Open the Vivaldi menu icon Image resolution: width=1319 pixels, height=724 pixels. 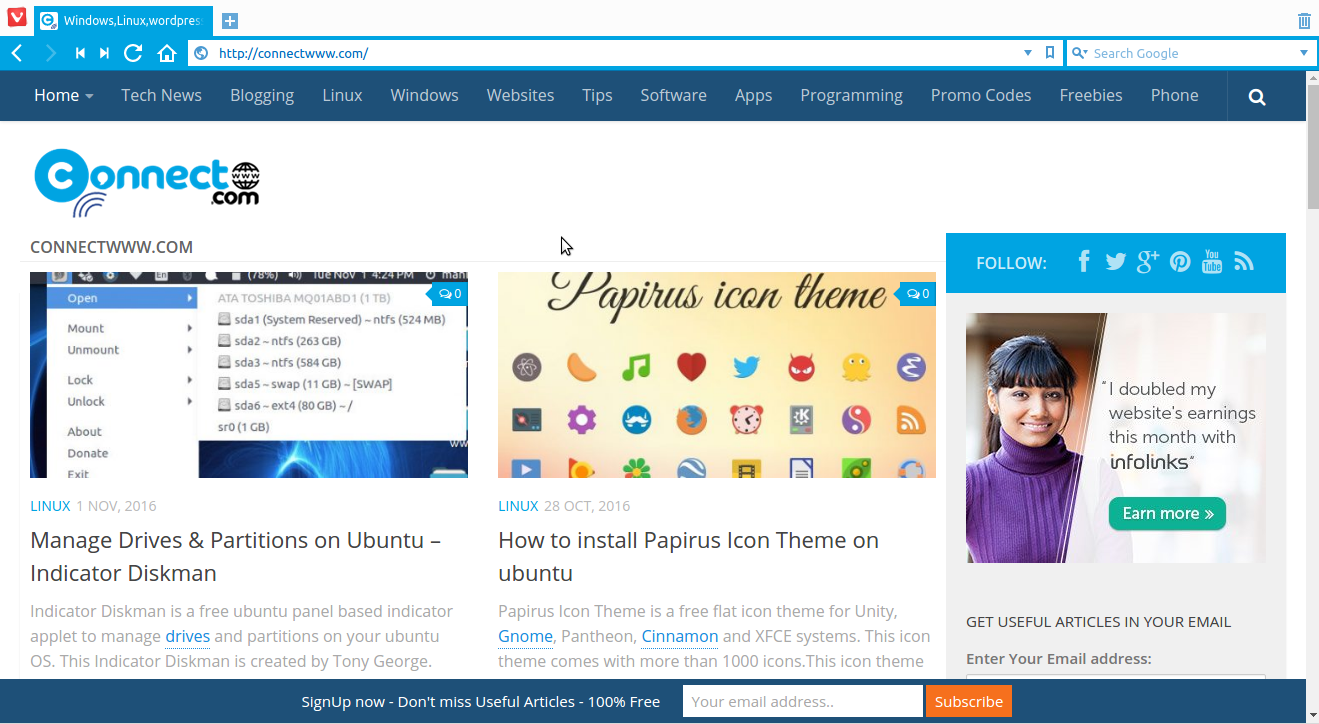[x=16, y=17]
